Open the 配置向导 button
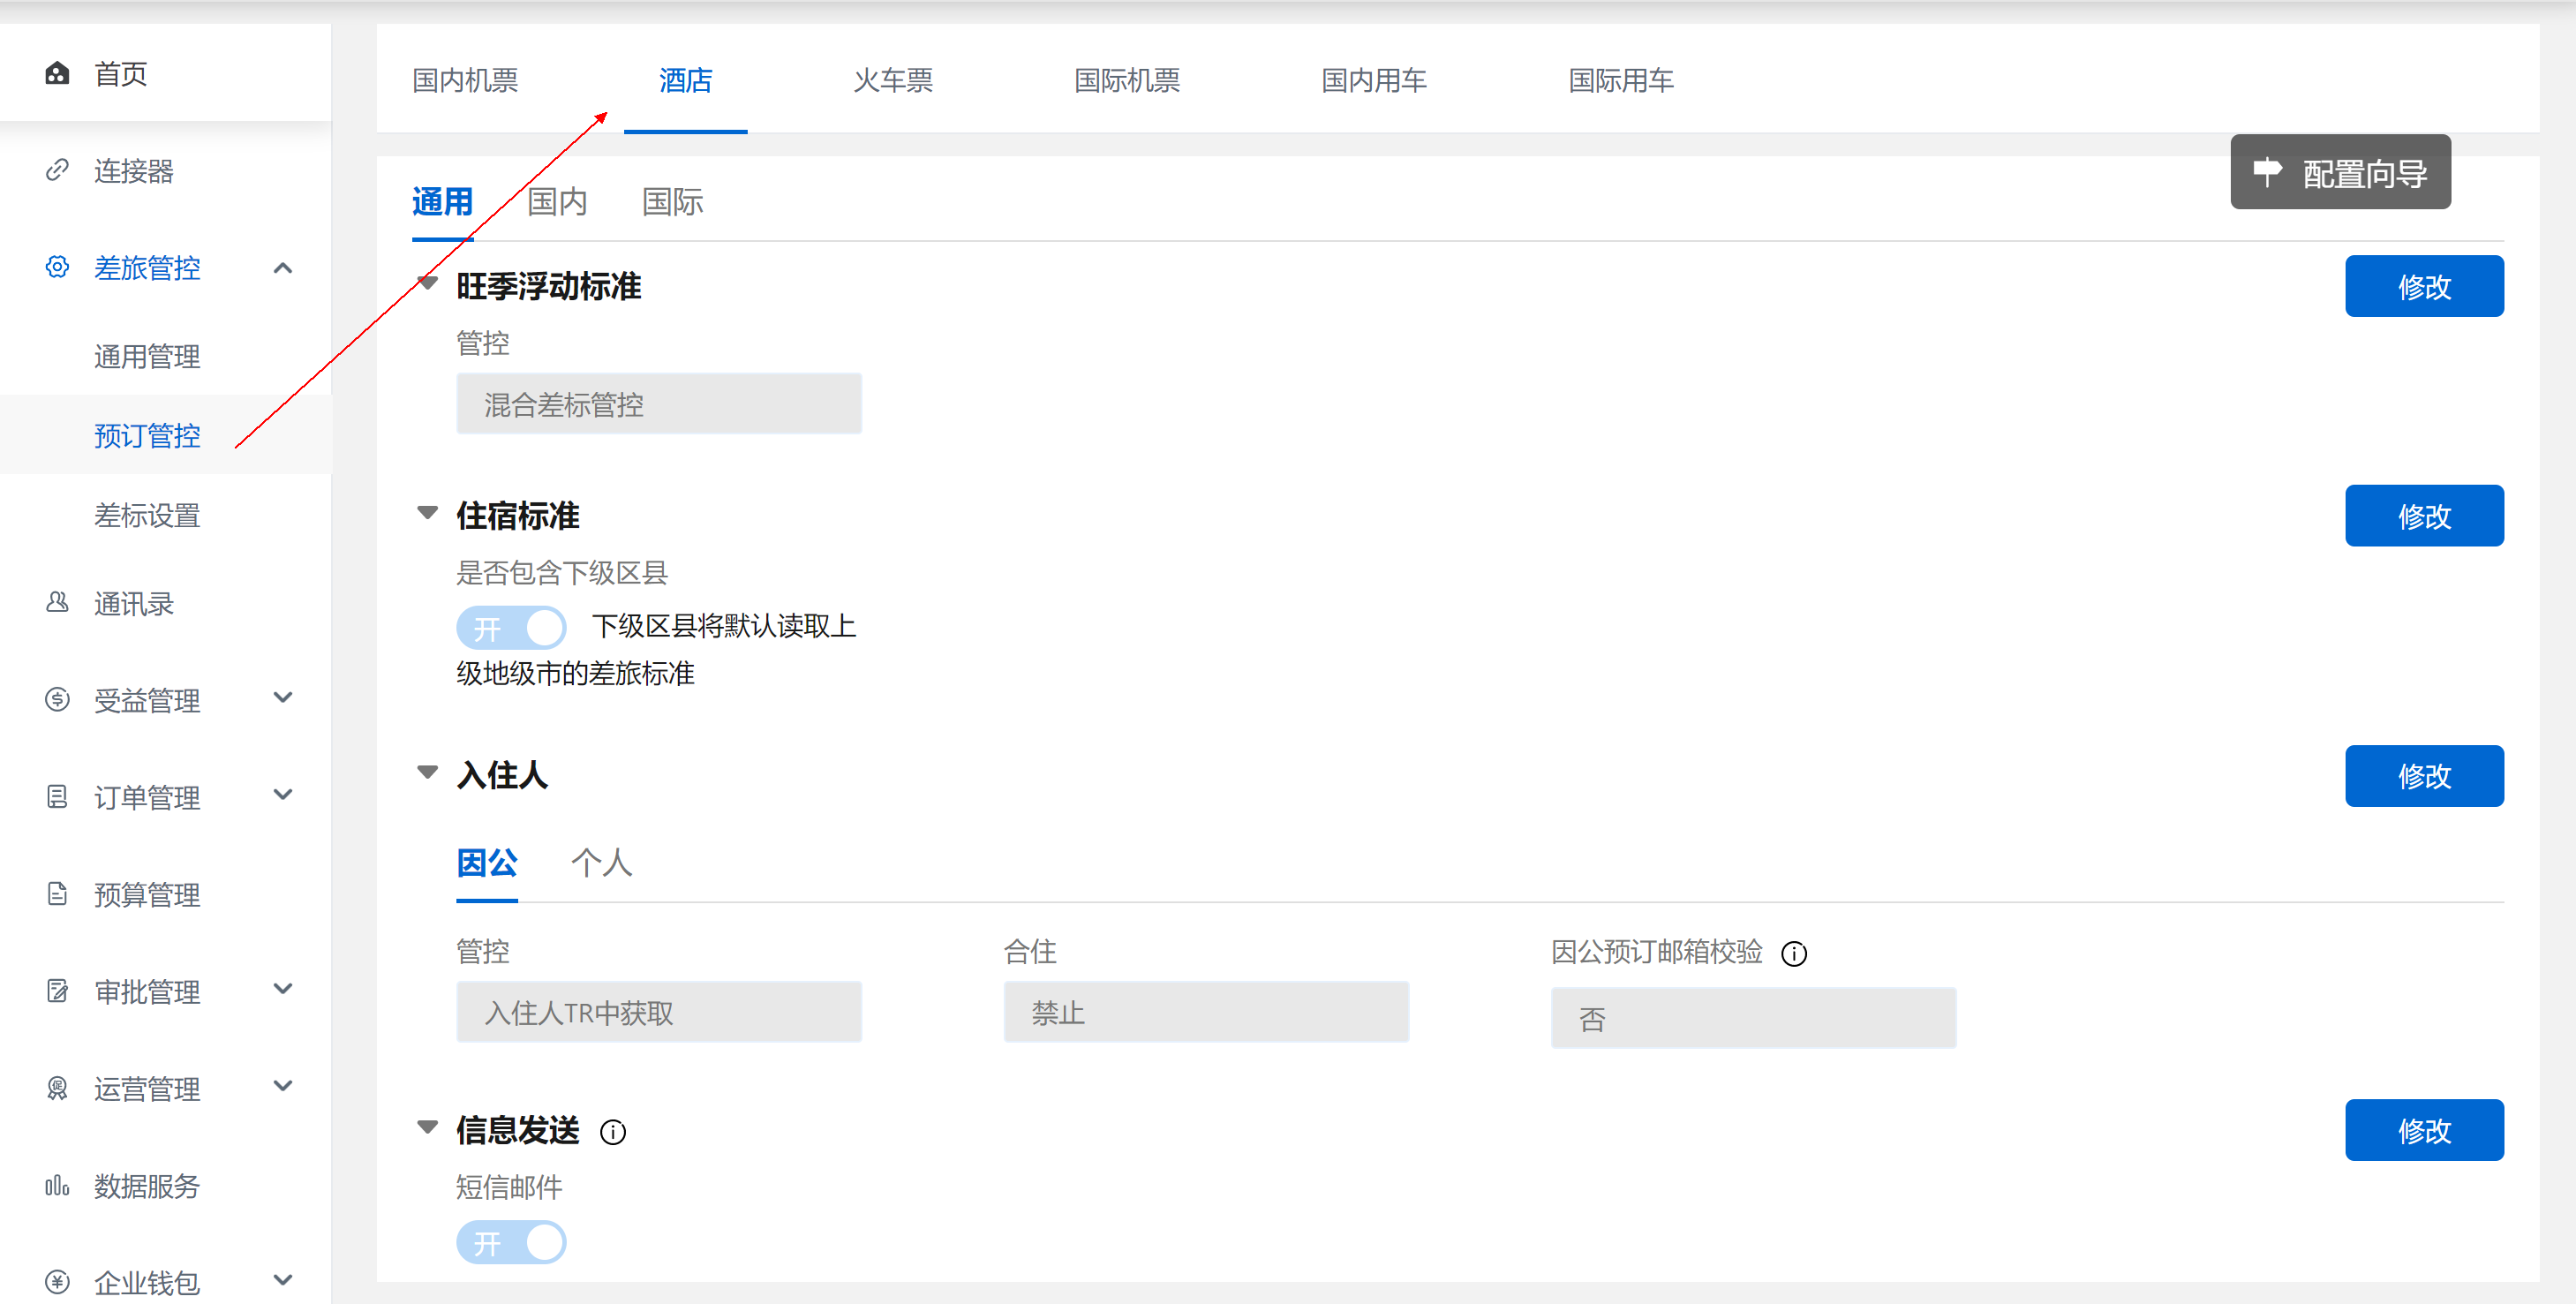The image size is (2576, 1304). point(2340,172)
